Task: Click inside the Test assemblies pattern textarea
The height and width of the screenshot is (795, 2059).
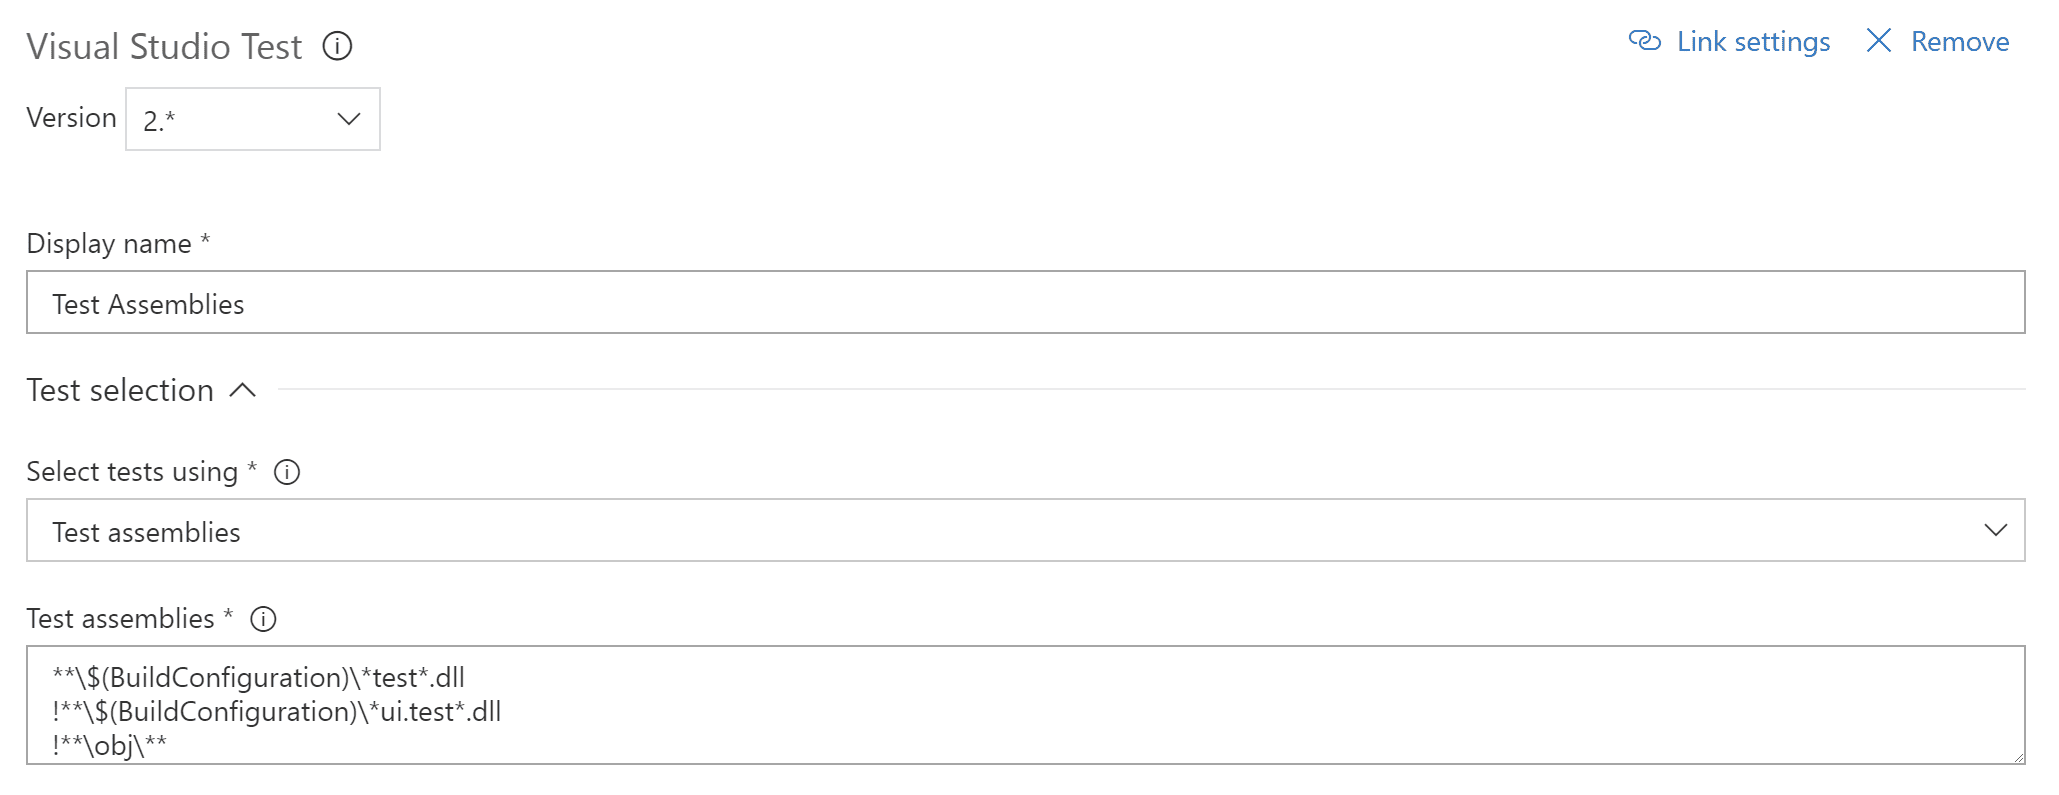Action: [1025, 705]
